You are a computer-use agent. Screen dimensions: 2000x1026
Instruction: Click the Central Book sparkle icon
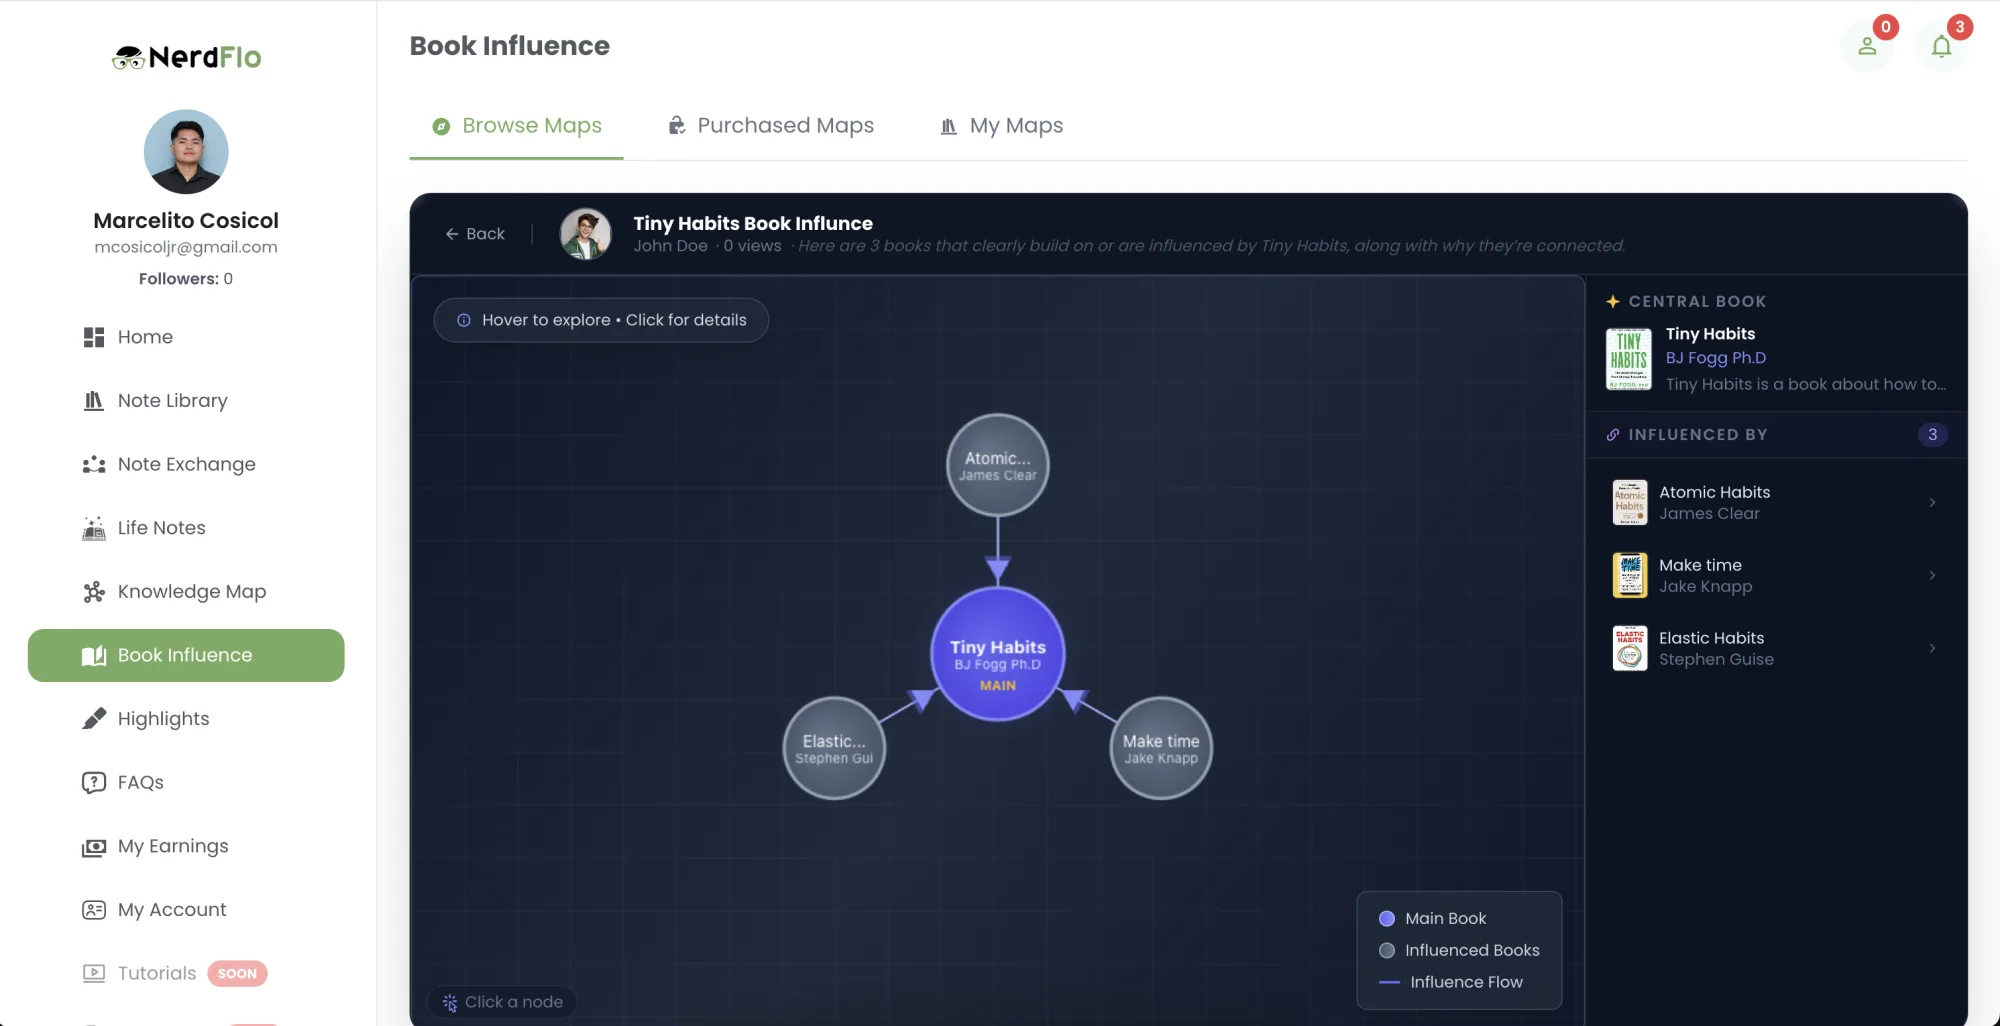pyautogui.click(x=1612, y=302)
